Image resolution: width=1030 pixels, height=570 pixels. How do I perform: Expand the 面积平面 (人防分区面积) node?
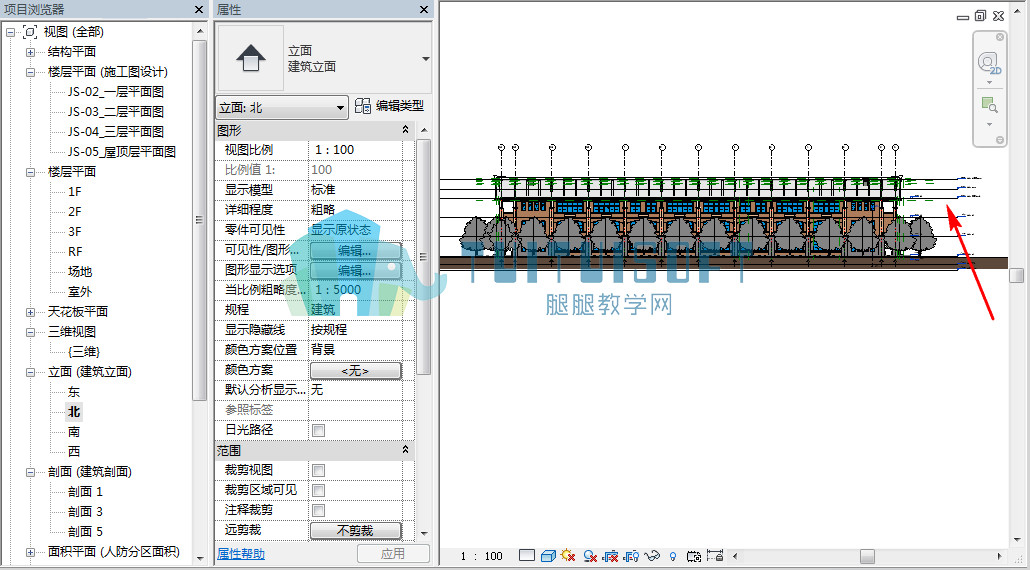tap(31, 552)
